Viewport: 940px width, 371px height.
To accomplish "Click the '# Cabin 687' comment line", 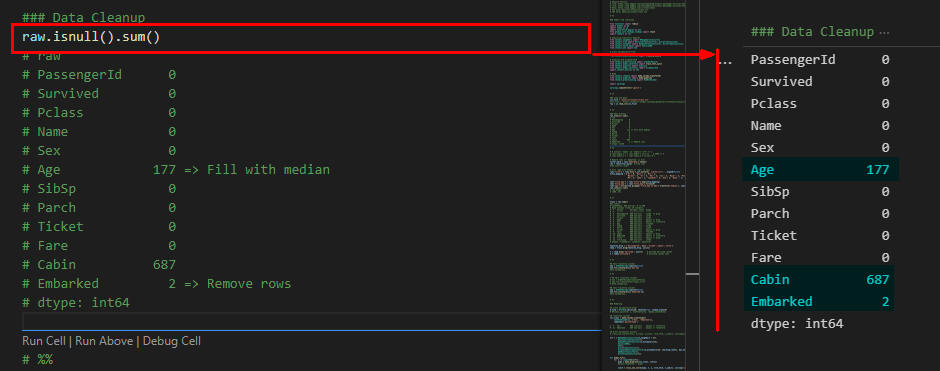I will pos(99,264).
